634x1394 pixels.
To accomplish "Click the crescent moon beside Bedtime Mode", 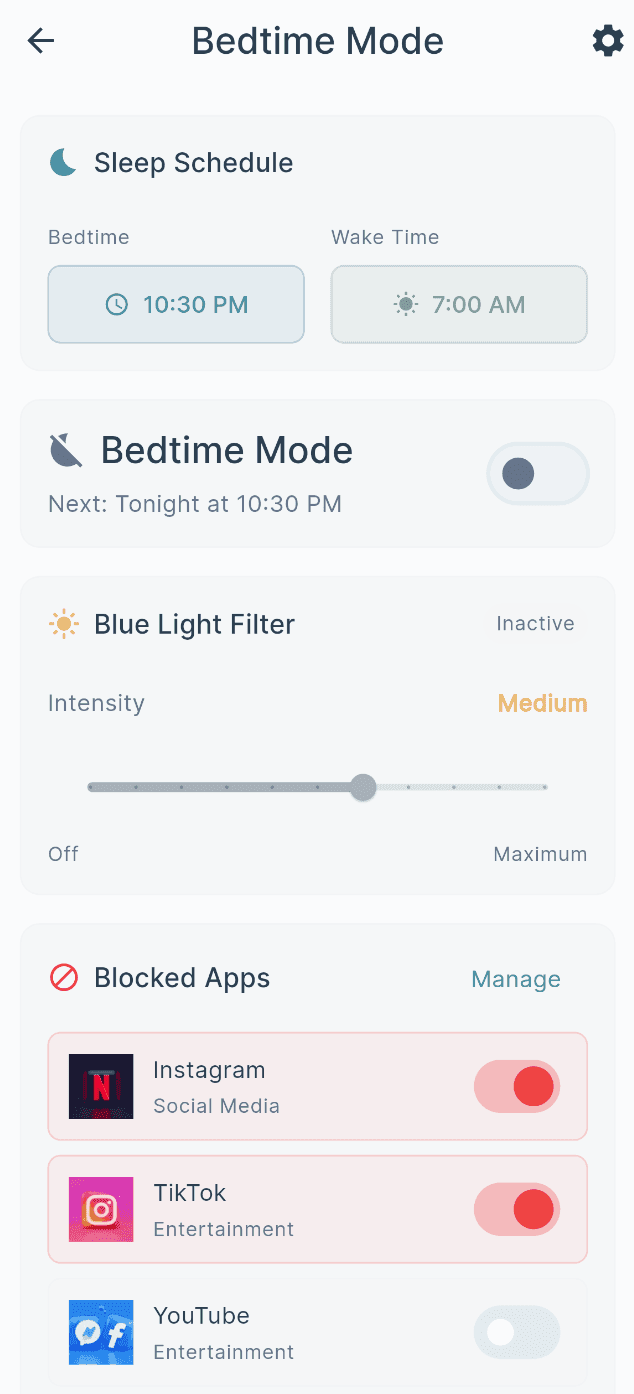I will tap(64, 450).
